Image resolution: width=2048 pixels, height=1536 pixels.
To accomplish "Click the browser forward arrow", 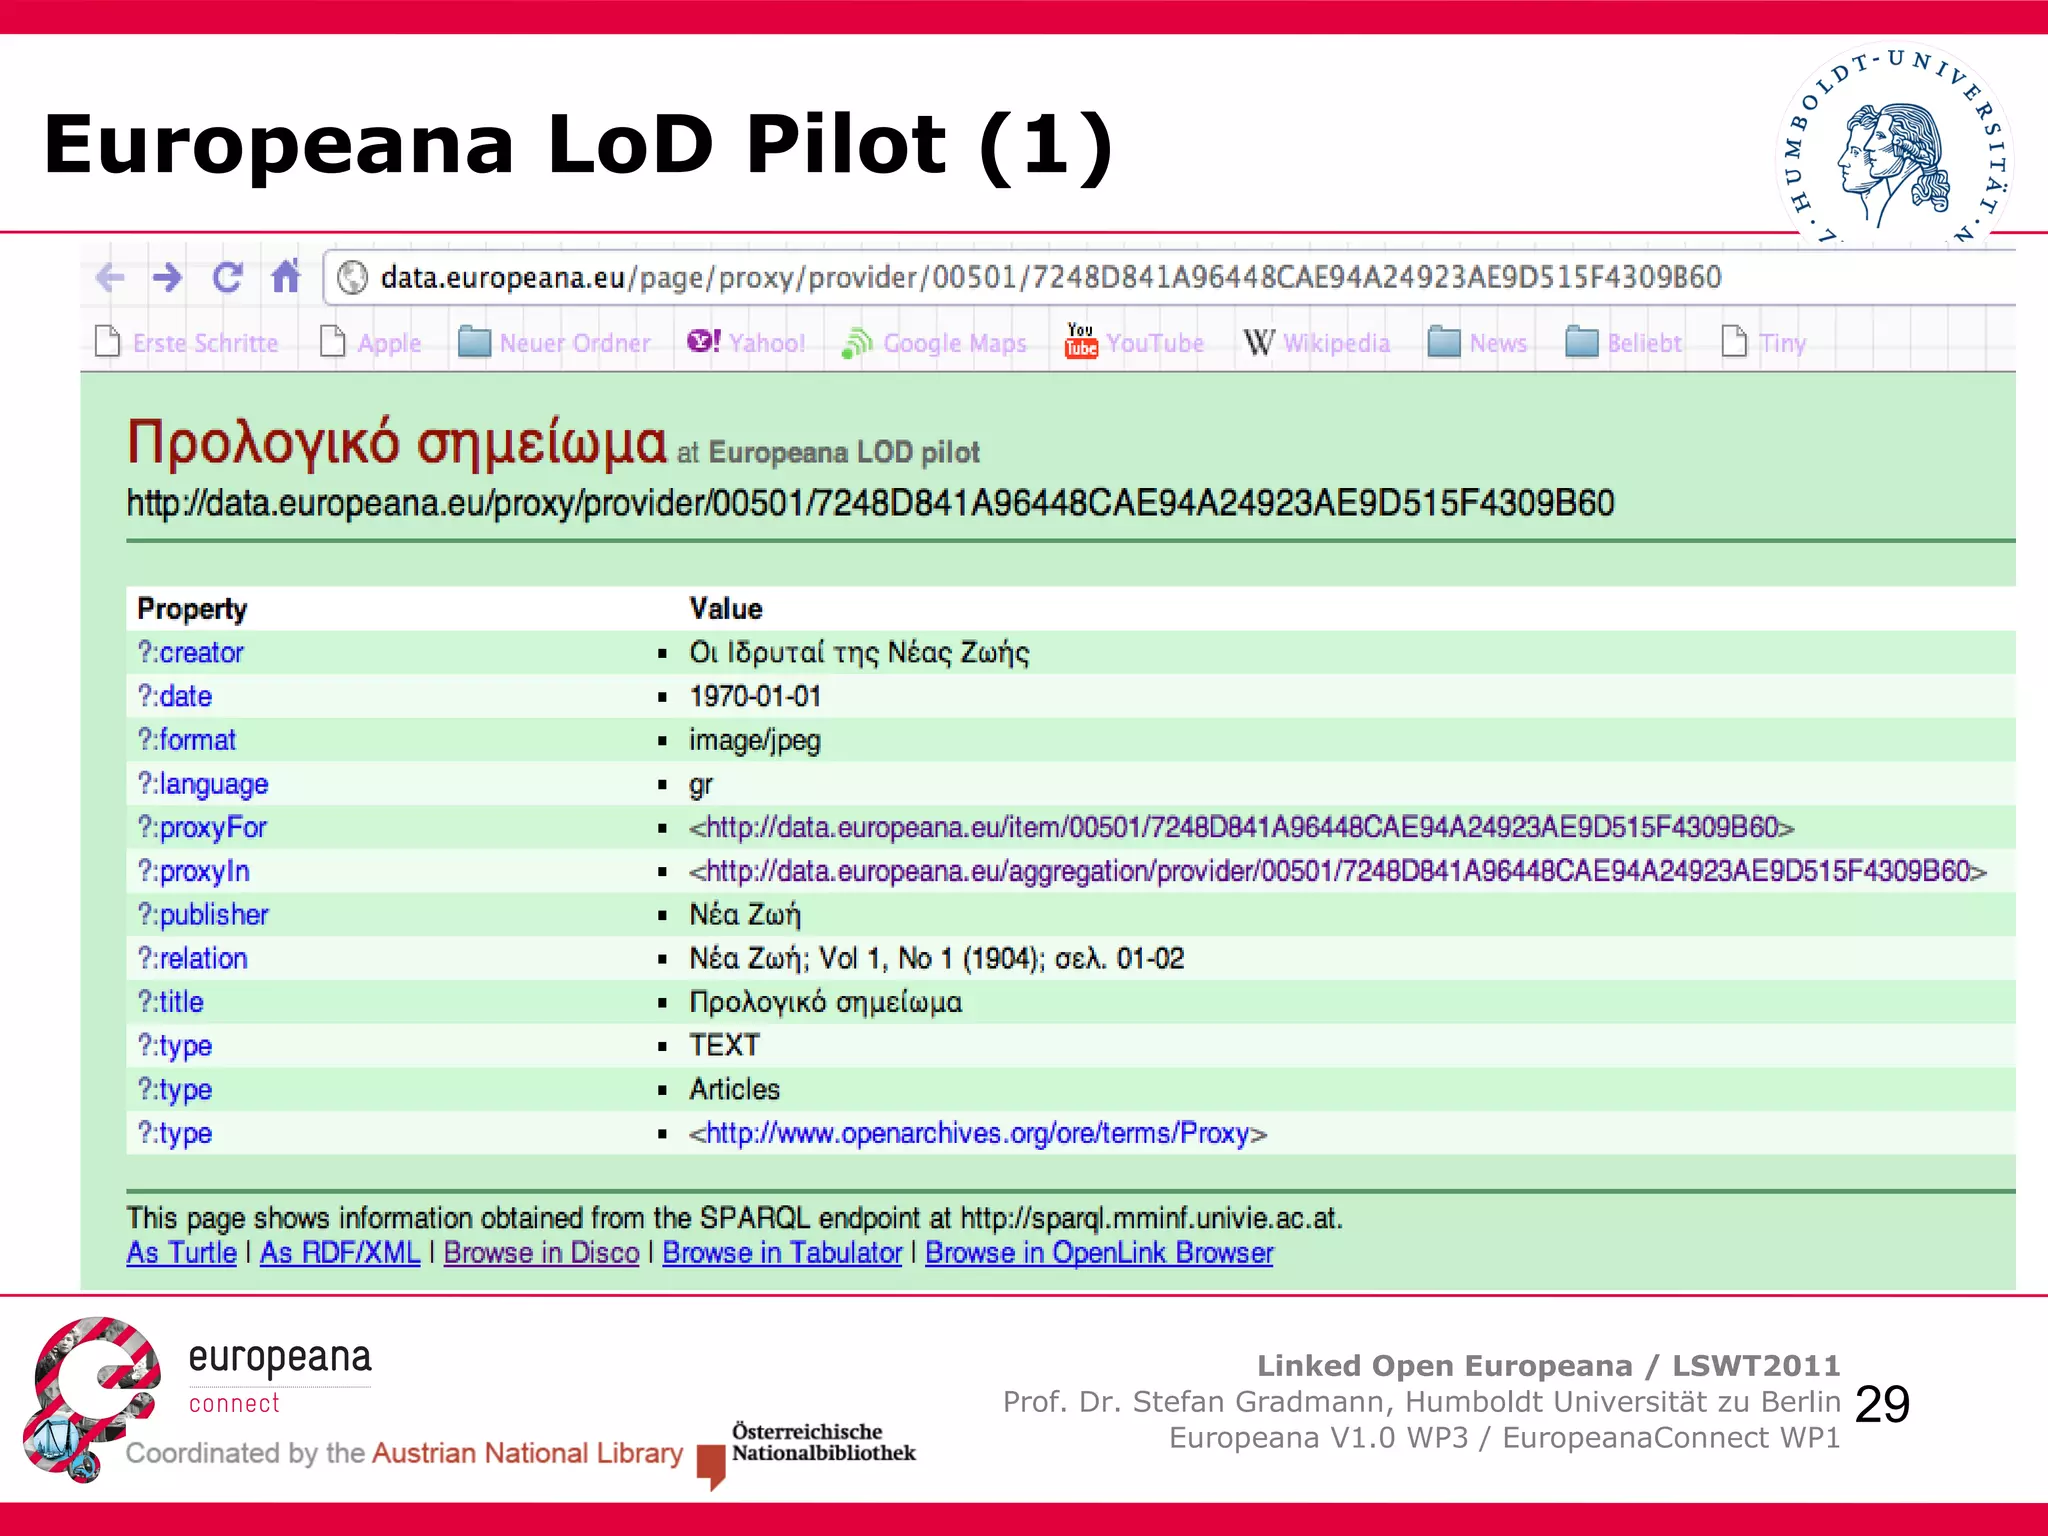I will [x=168, y=277].
